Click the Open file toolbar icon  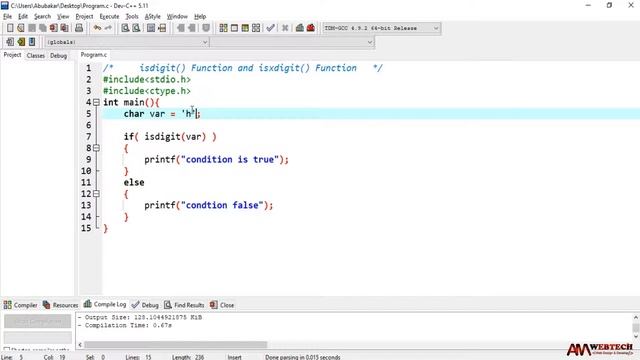(21, 28)
